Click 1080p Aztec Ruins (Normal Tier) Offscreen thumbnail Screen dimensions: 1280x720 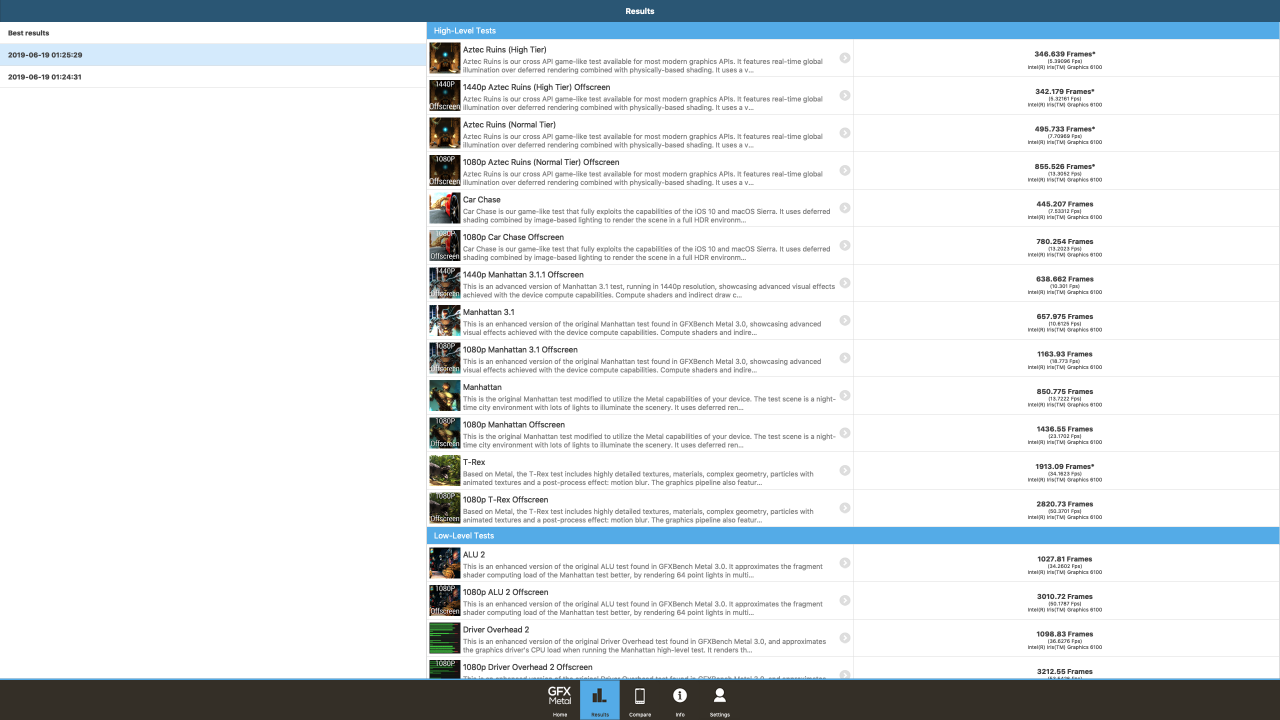pos(445,170)
